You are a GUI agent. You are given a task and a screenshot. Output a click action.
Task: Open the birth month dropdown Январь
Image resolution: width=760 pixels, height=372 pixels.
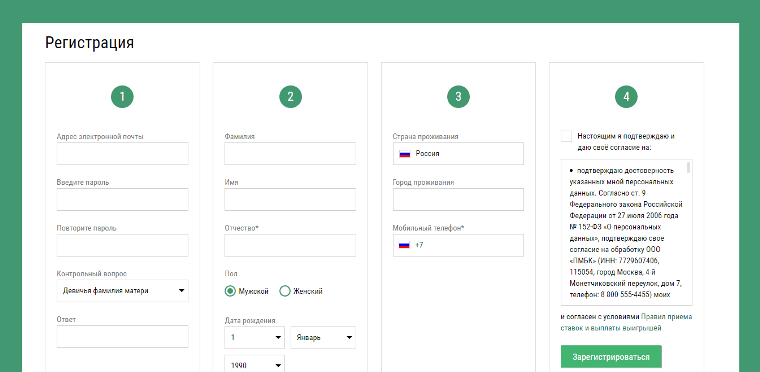pyautogui.click(x=323, y=338)
